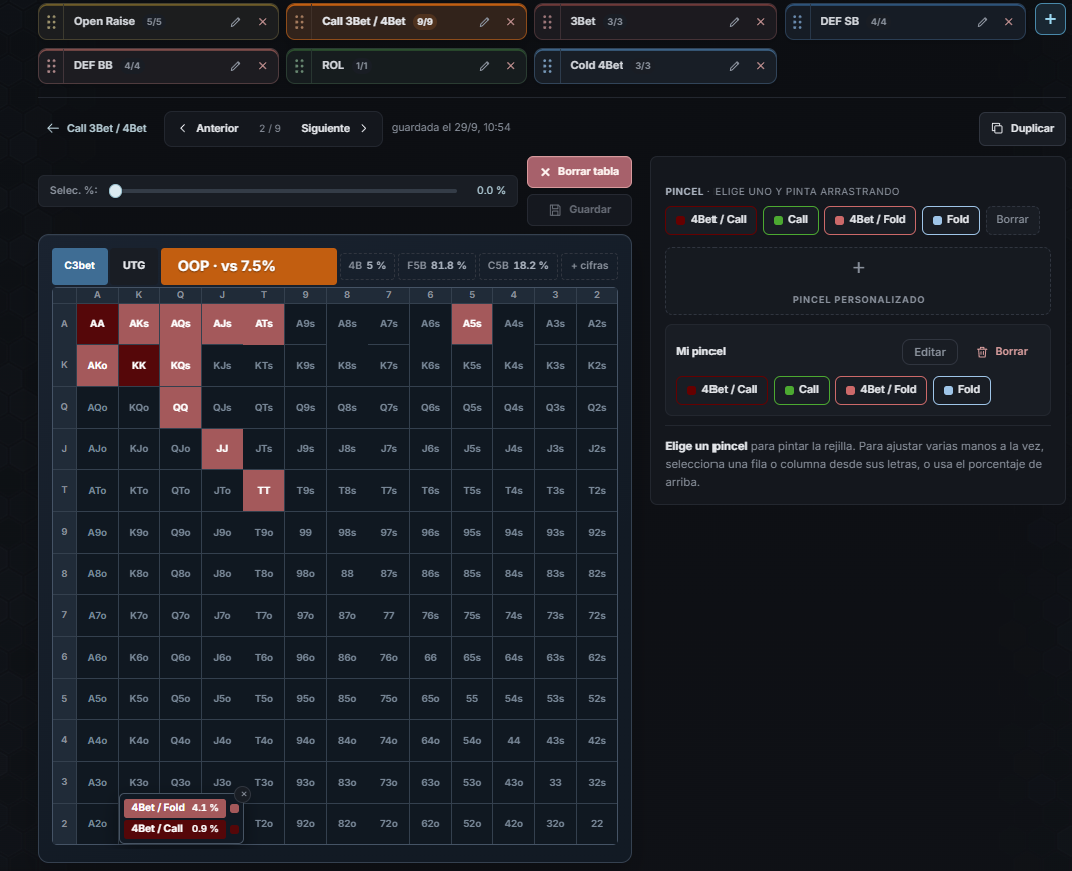Edit the Open Raise category name
Viewport: 1072px width, 871px height.
[x=235, y=22]
